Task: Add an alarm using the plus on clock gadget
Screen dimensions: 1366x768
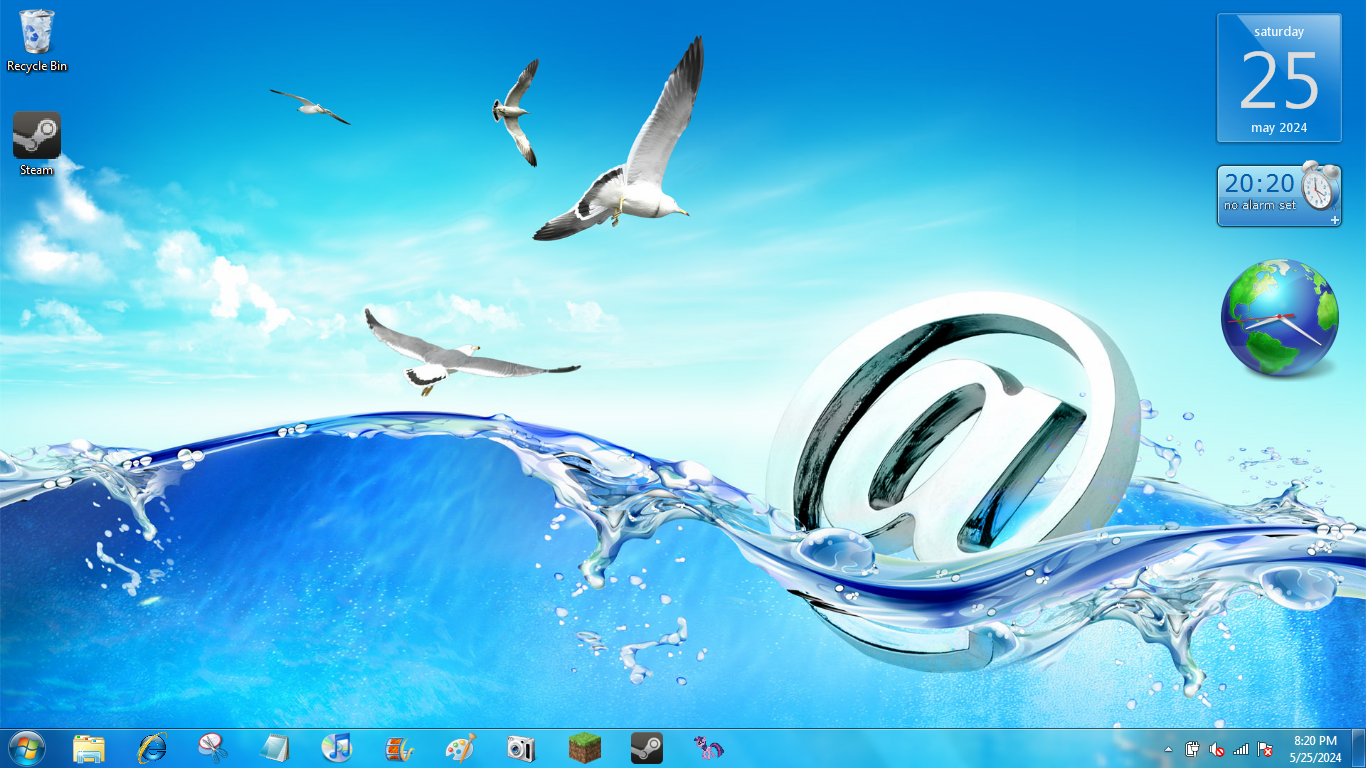Action: click(1334, 218)
